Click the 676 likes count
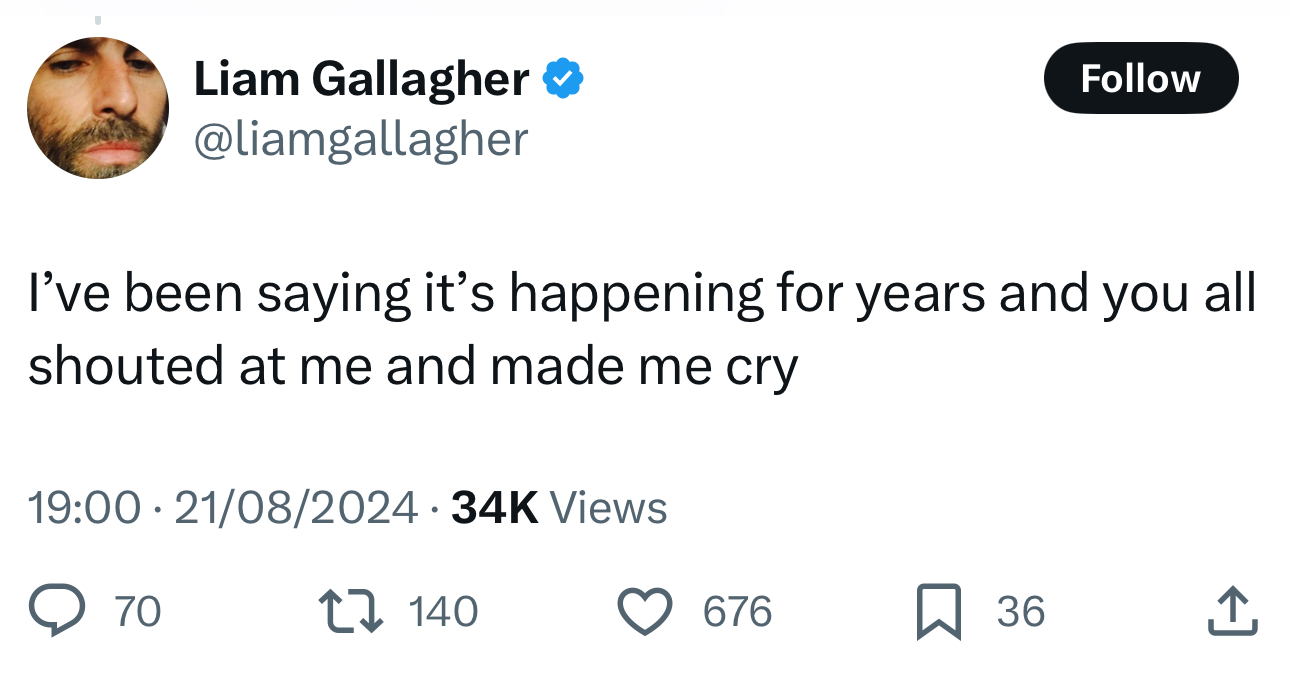 (x=738, y=612)
